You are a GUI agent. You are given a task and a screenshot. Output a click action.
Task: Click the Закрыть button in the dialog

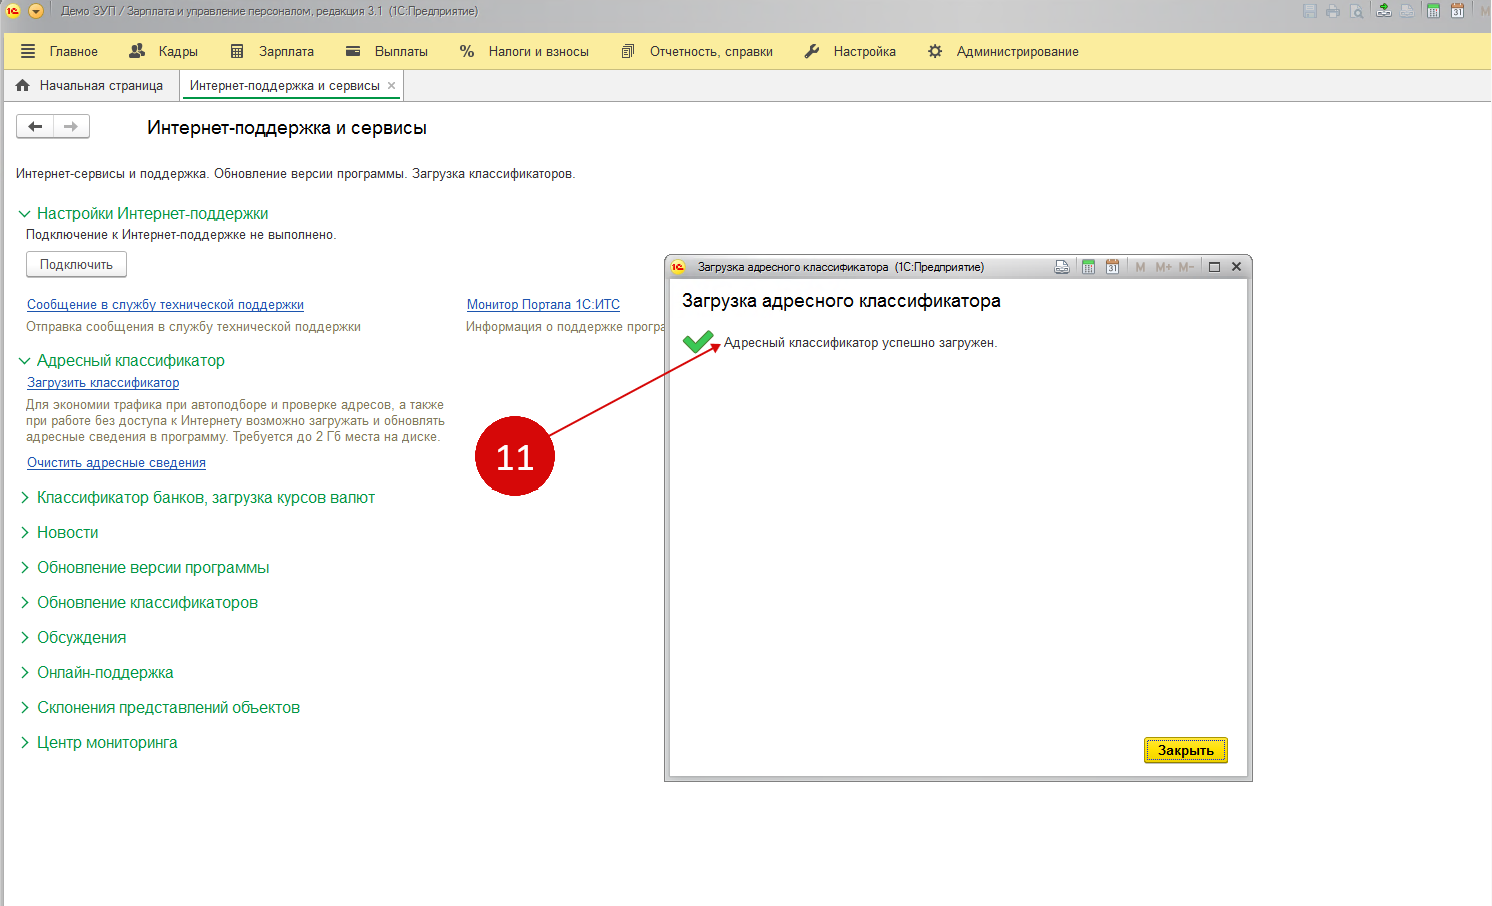1185,750
